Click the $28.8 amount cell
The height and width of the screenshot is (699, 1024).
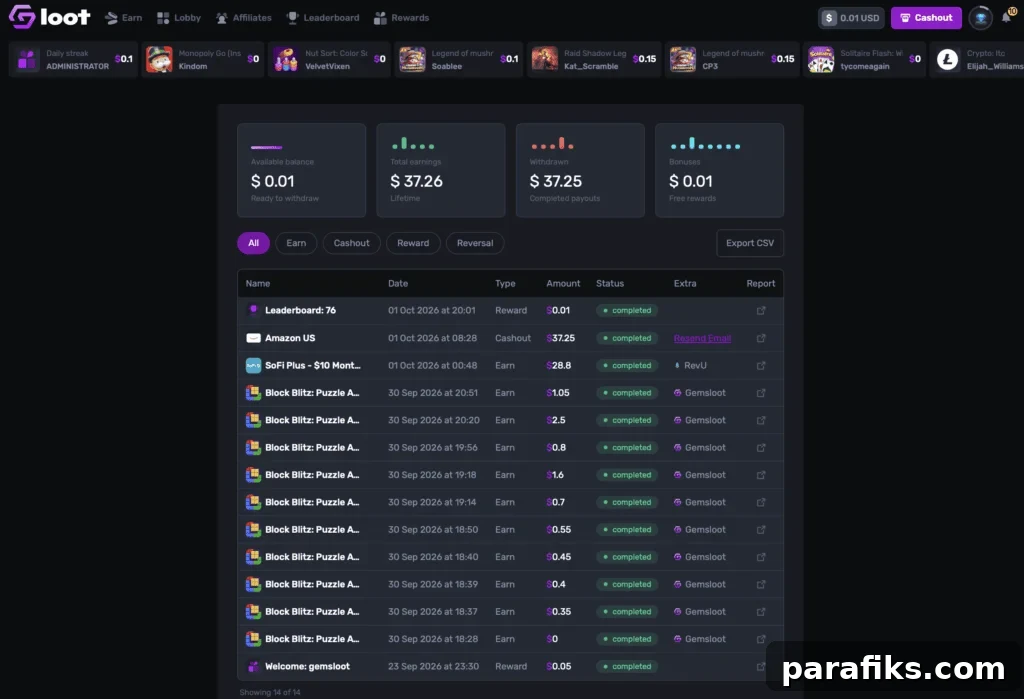coord(559,366)
